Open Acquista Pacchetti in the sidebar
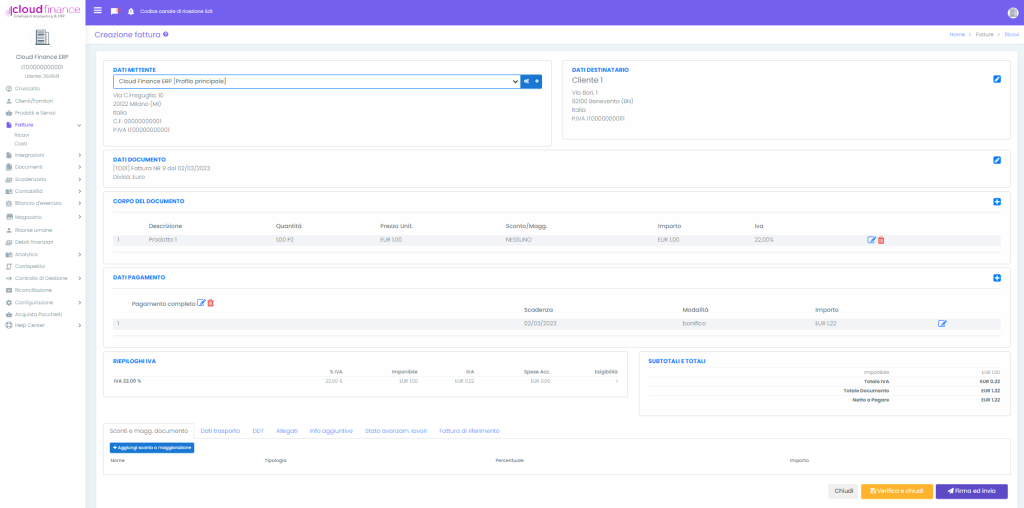Image resolution: width=1024 pixels, height=508 pixels. click(38, 314)
